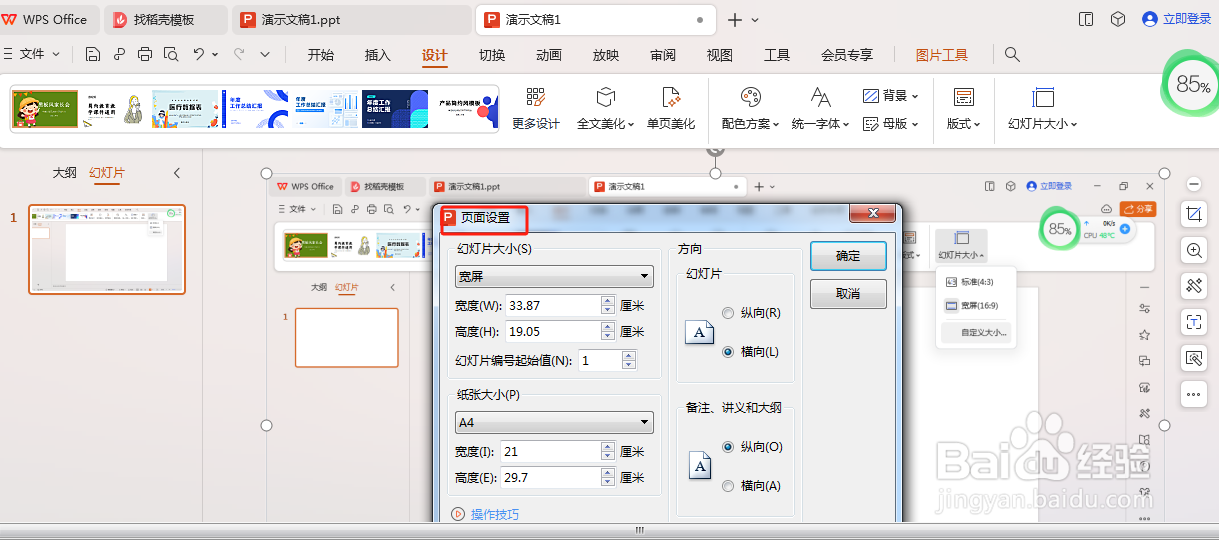Open the 宽屏 slide size combo box
Viewport: 1219px width, 541px height.
[x=553, y=277]
